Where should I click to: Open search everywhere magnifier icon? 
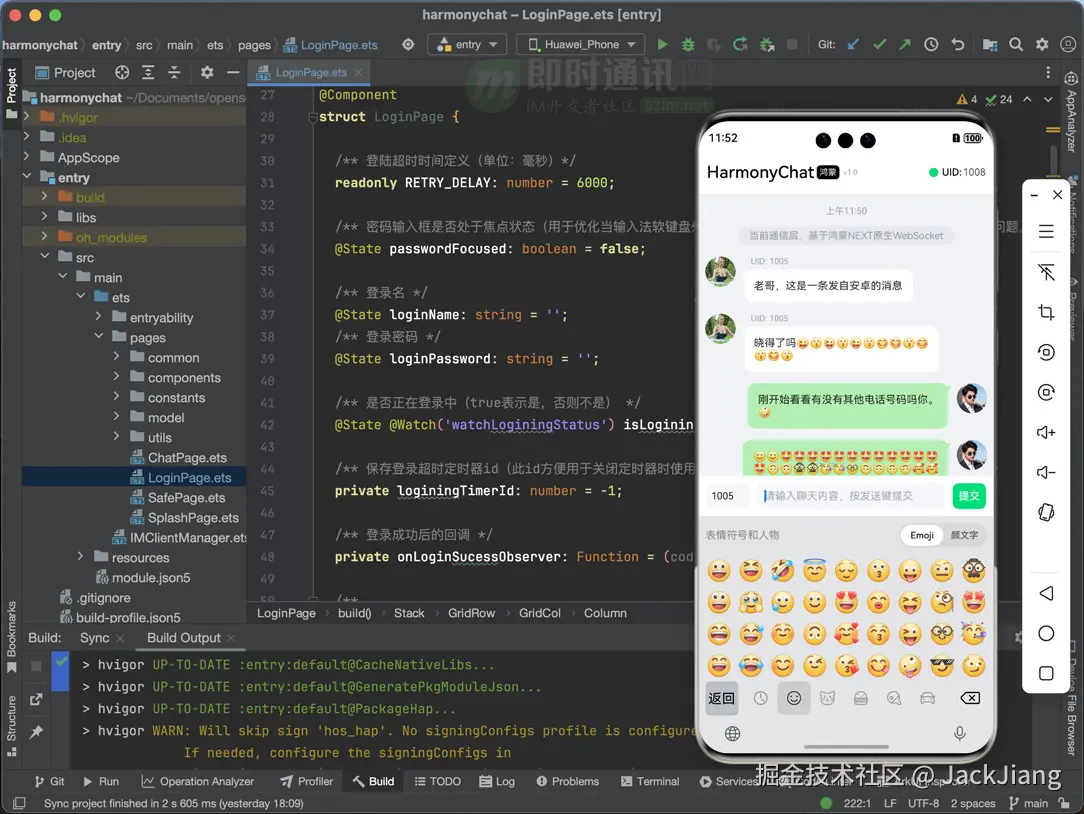1016,45
